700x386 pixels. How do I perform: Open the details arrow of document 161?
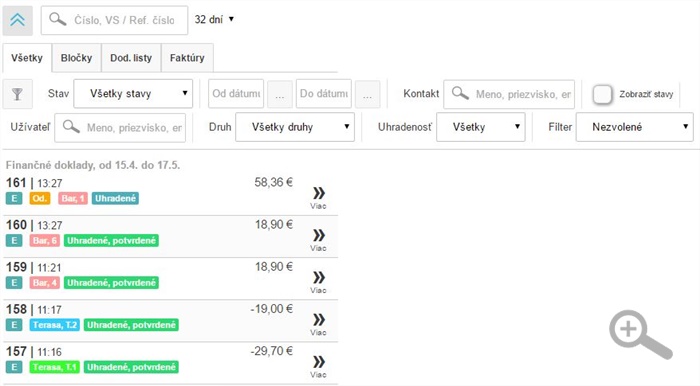click(x=319, y=197)
